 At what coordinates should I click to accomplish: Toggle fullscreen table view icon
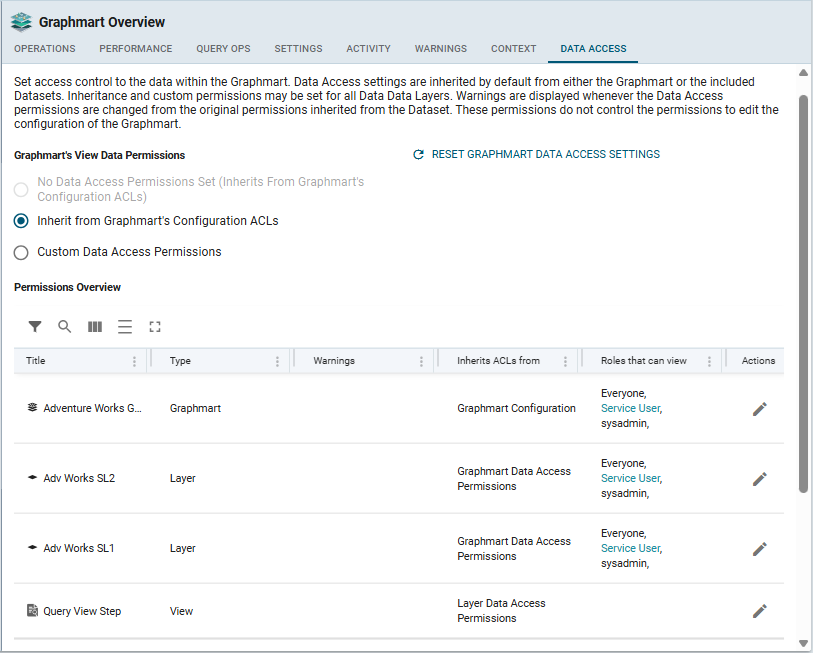[x=155, y=326]
